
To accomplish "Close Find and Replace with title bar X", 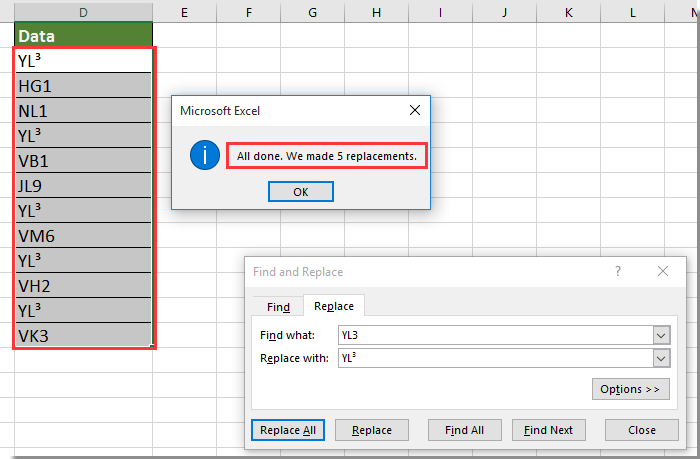I will click(663, 271).
